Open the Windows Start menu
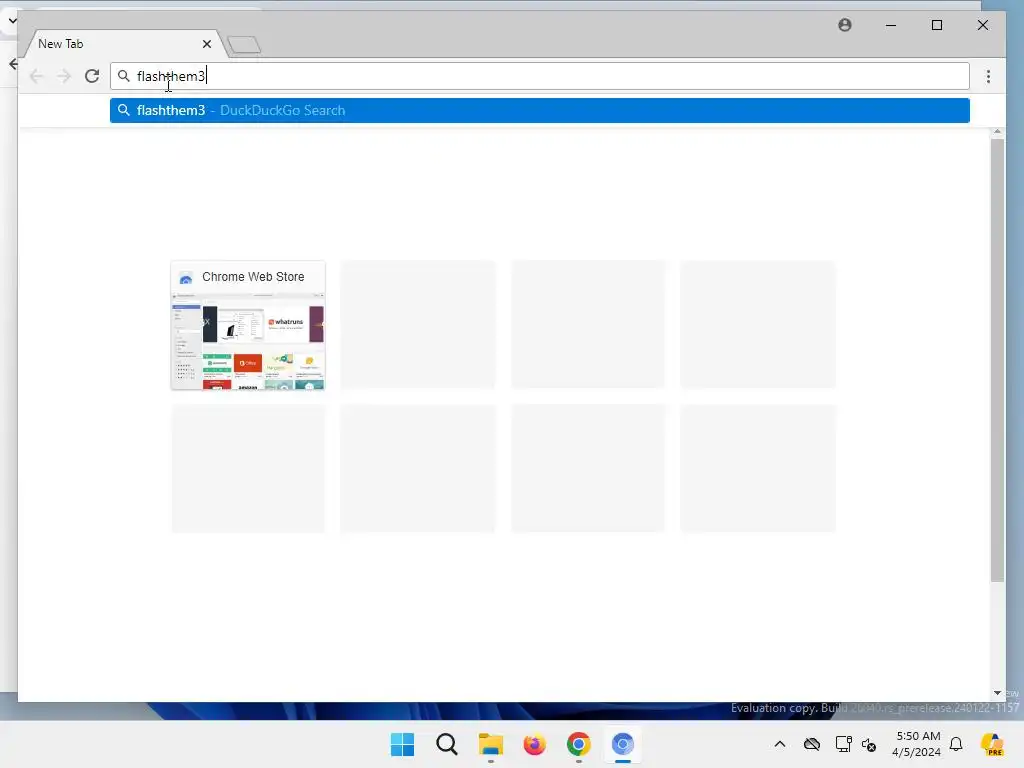 click(x=402, y=744)
